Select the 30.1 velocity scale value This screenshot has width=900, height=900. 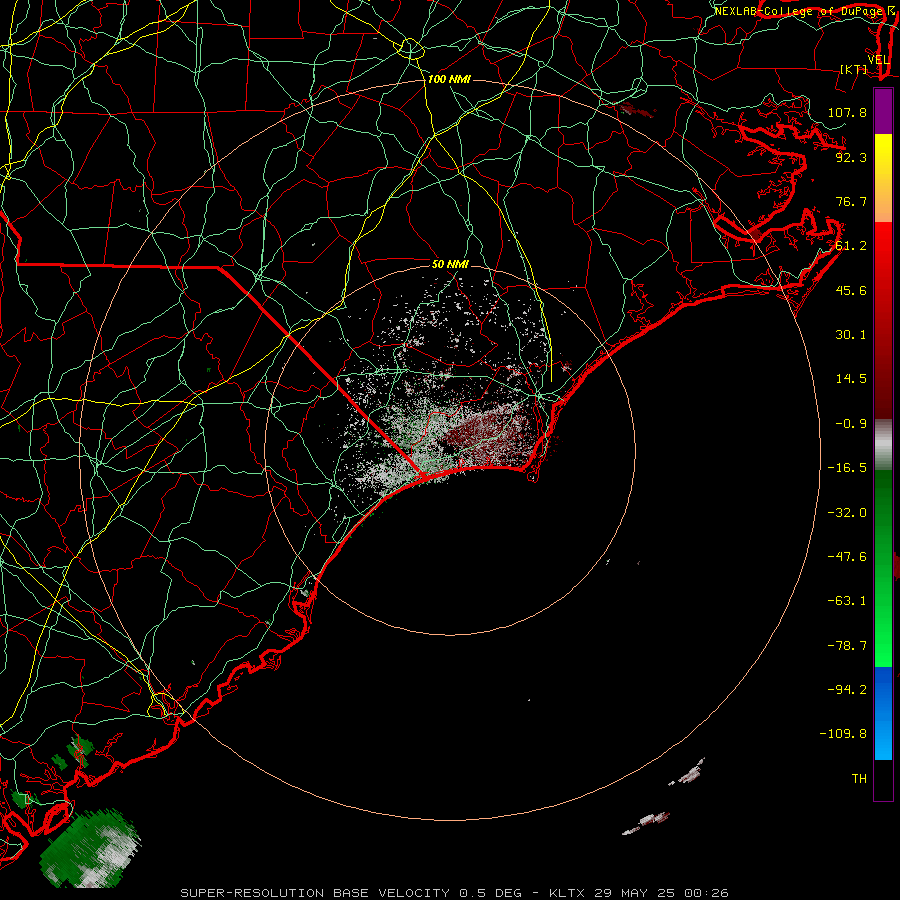[851, 335]
